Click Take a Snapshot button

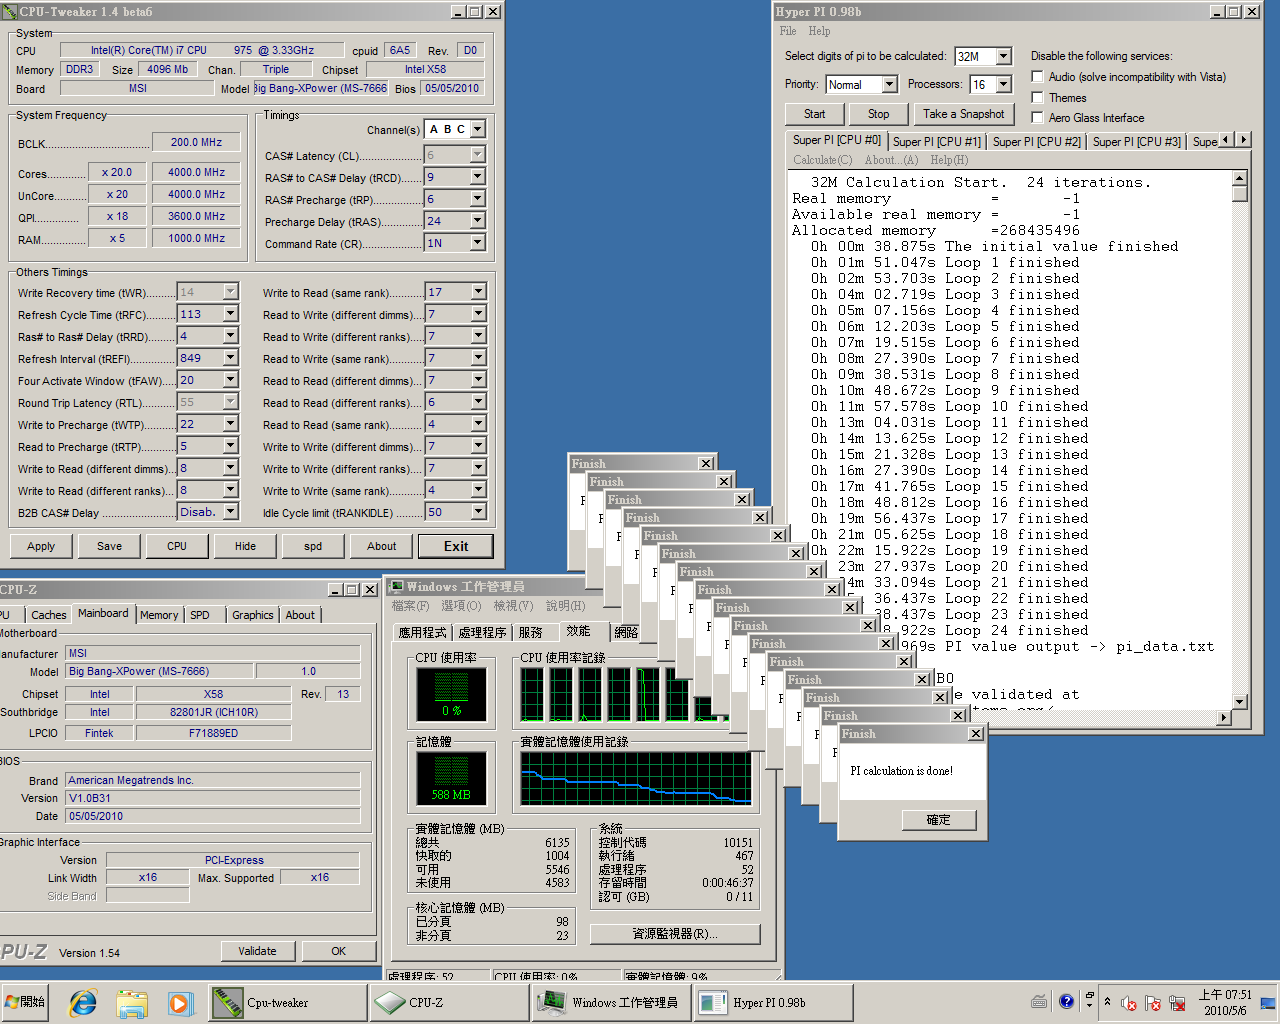coord(963,114)
